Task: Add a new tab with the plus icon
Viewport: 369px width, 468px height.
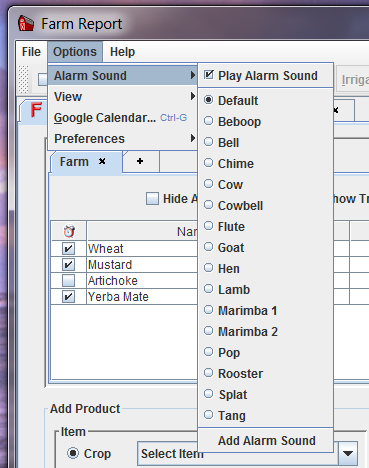Action: (x=140, y=161)
